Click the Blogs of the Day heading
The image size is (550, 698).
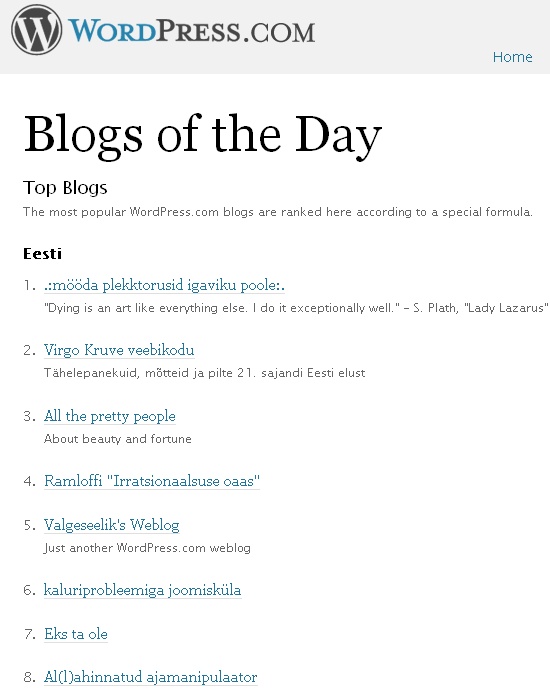pyautogui.click(x=202, y=135)
